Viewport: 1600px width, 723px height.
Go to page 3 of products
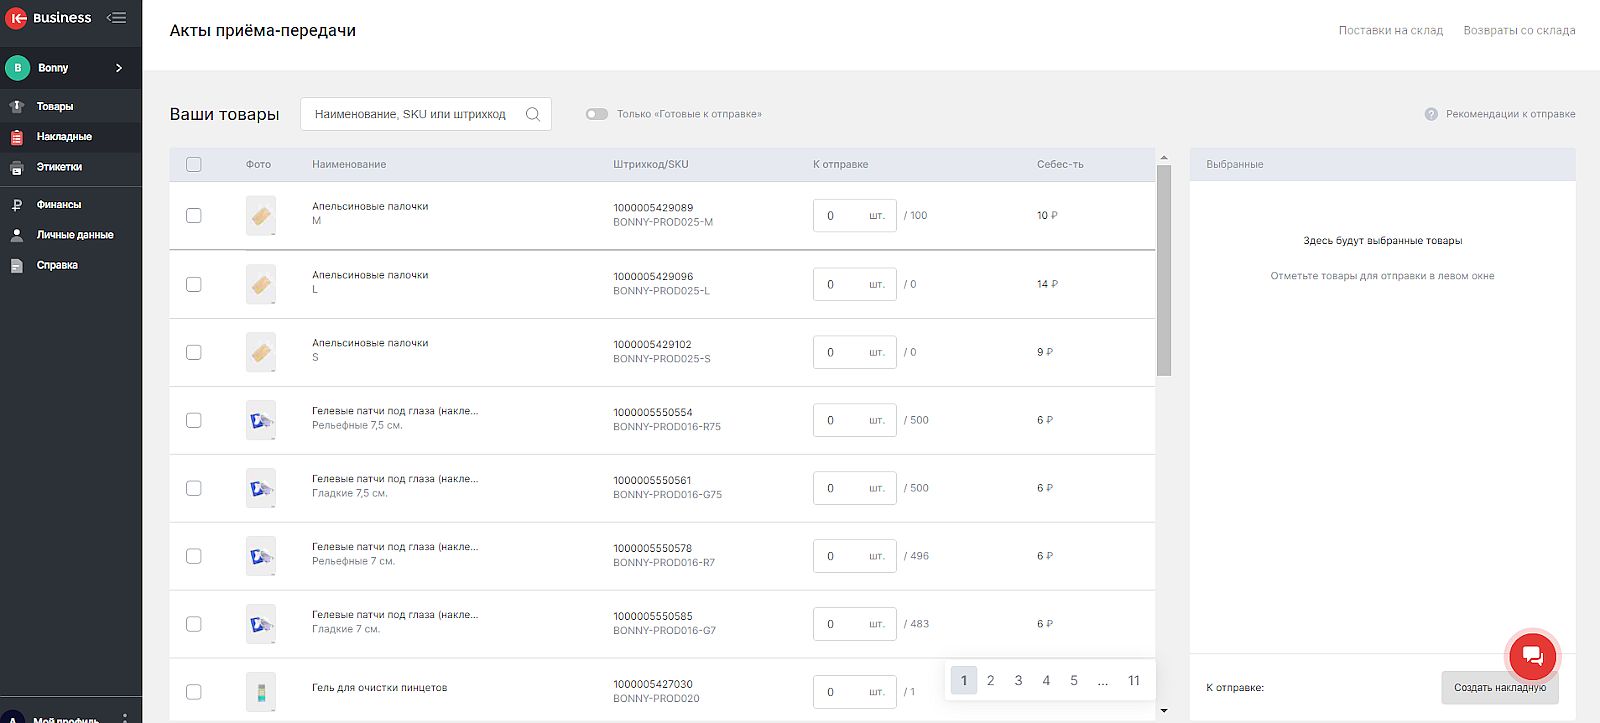(x=1019, y=681)
